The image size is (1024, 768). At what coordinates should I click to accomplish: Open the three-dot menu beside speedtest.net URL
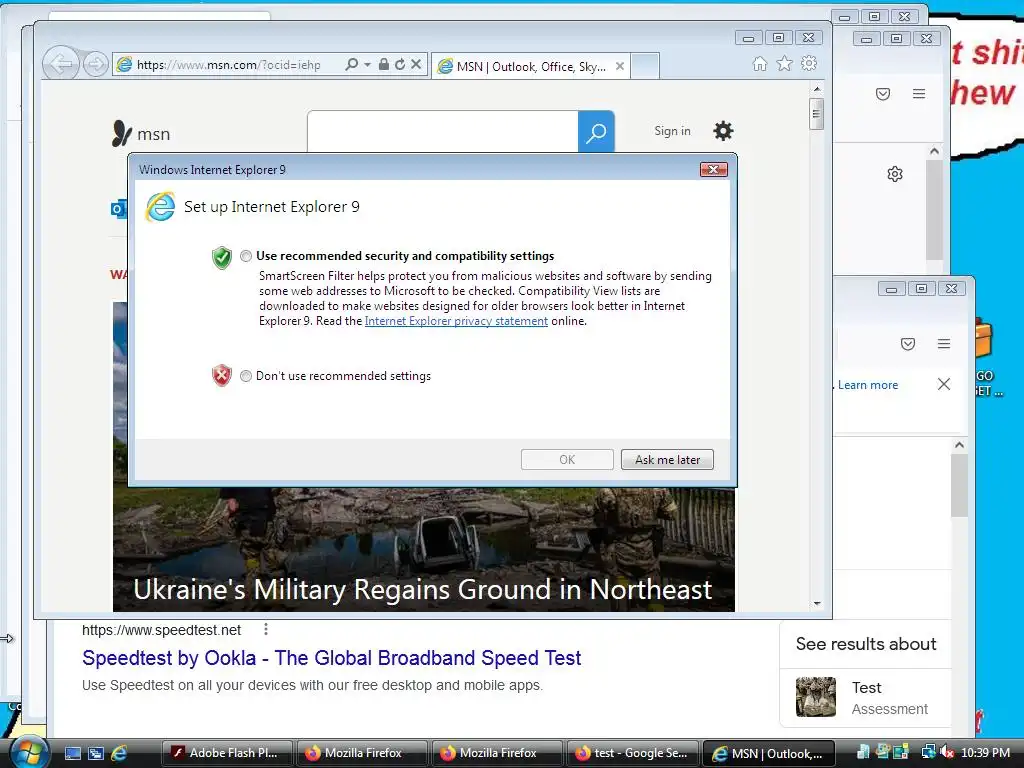point(265,629)
